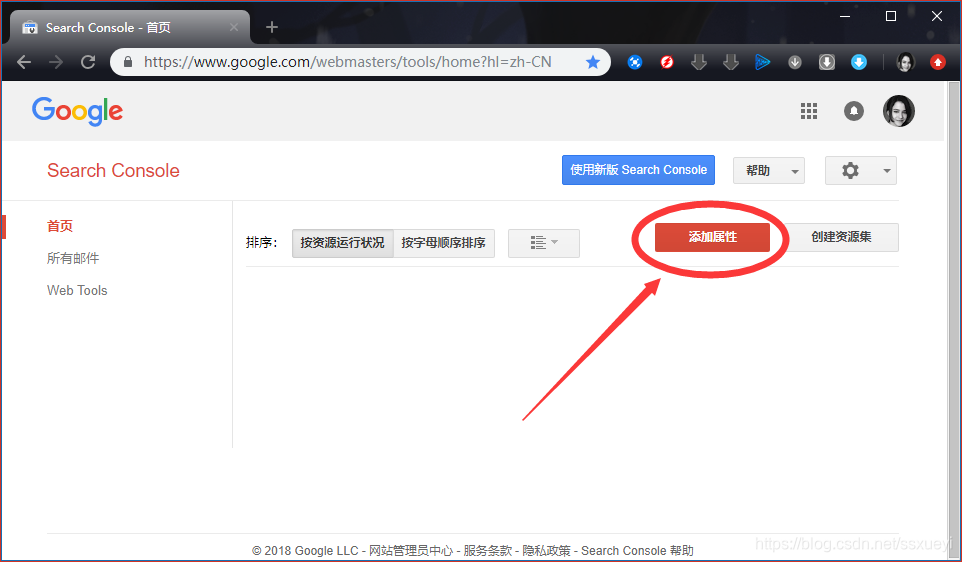Open the 服务条款 footer link
962x562 pixels.
[487, 550]
